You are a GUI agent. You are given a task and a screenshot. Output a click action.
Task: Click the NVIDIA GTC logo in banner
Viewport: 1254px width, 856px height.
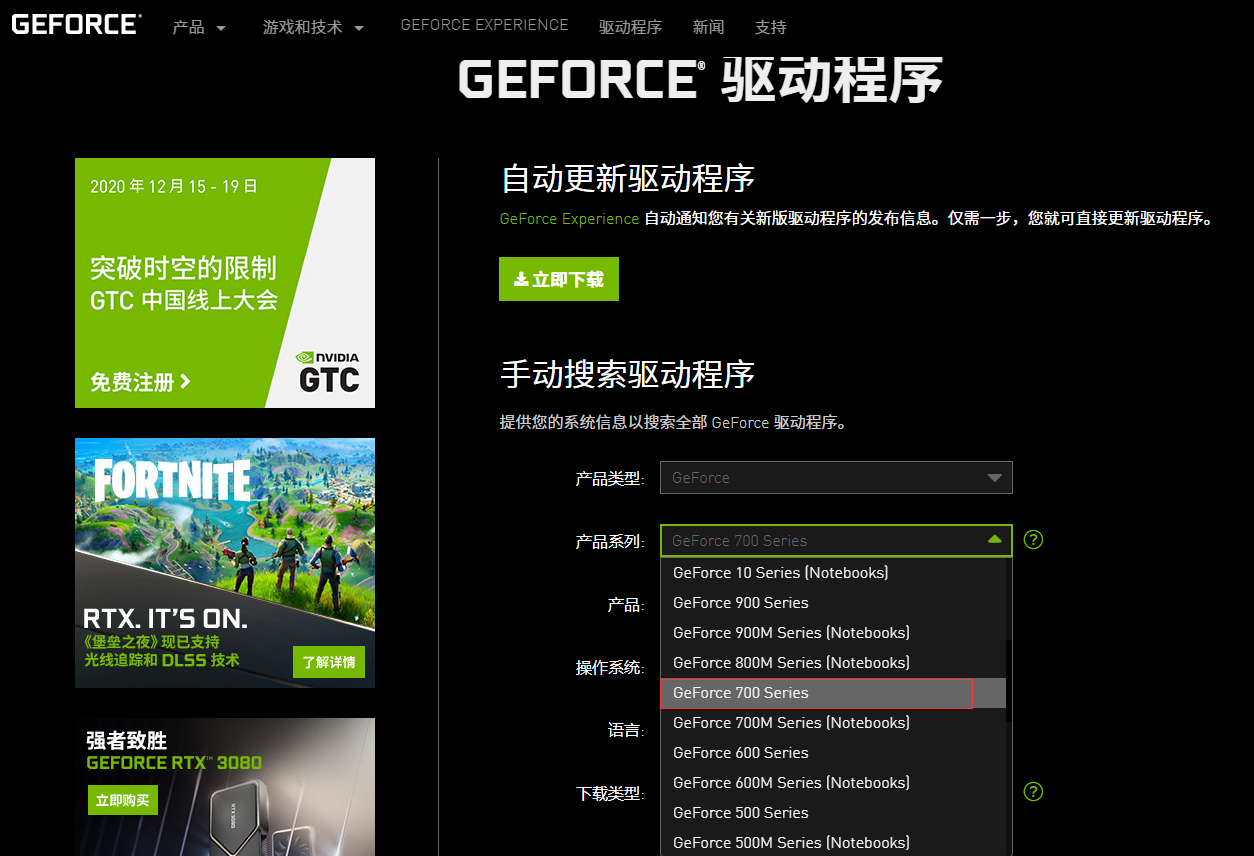click(x=329, y=372)
